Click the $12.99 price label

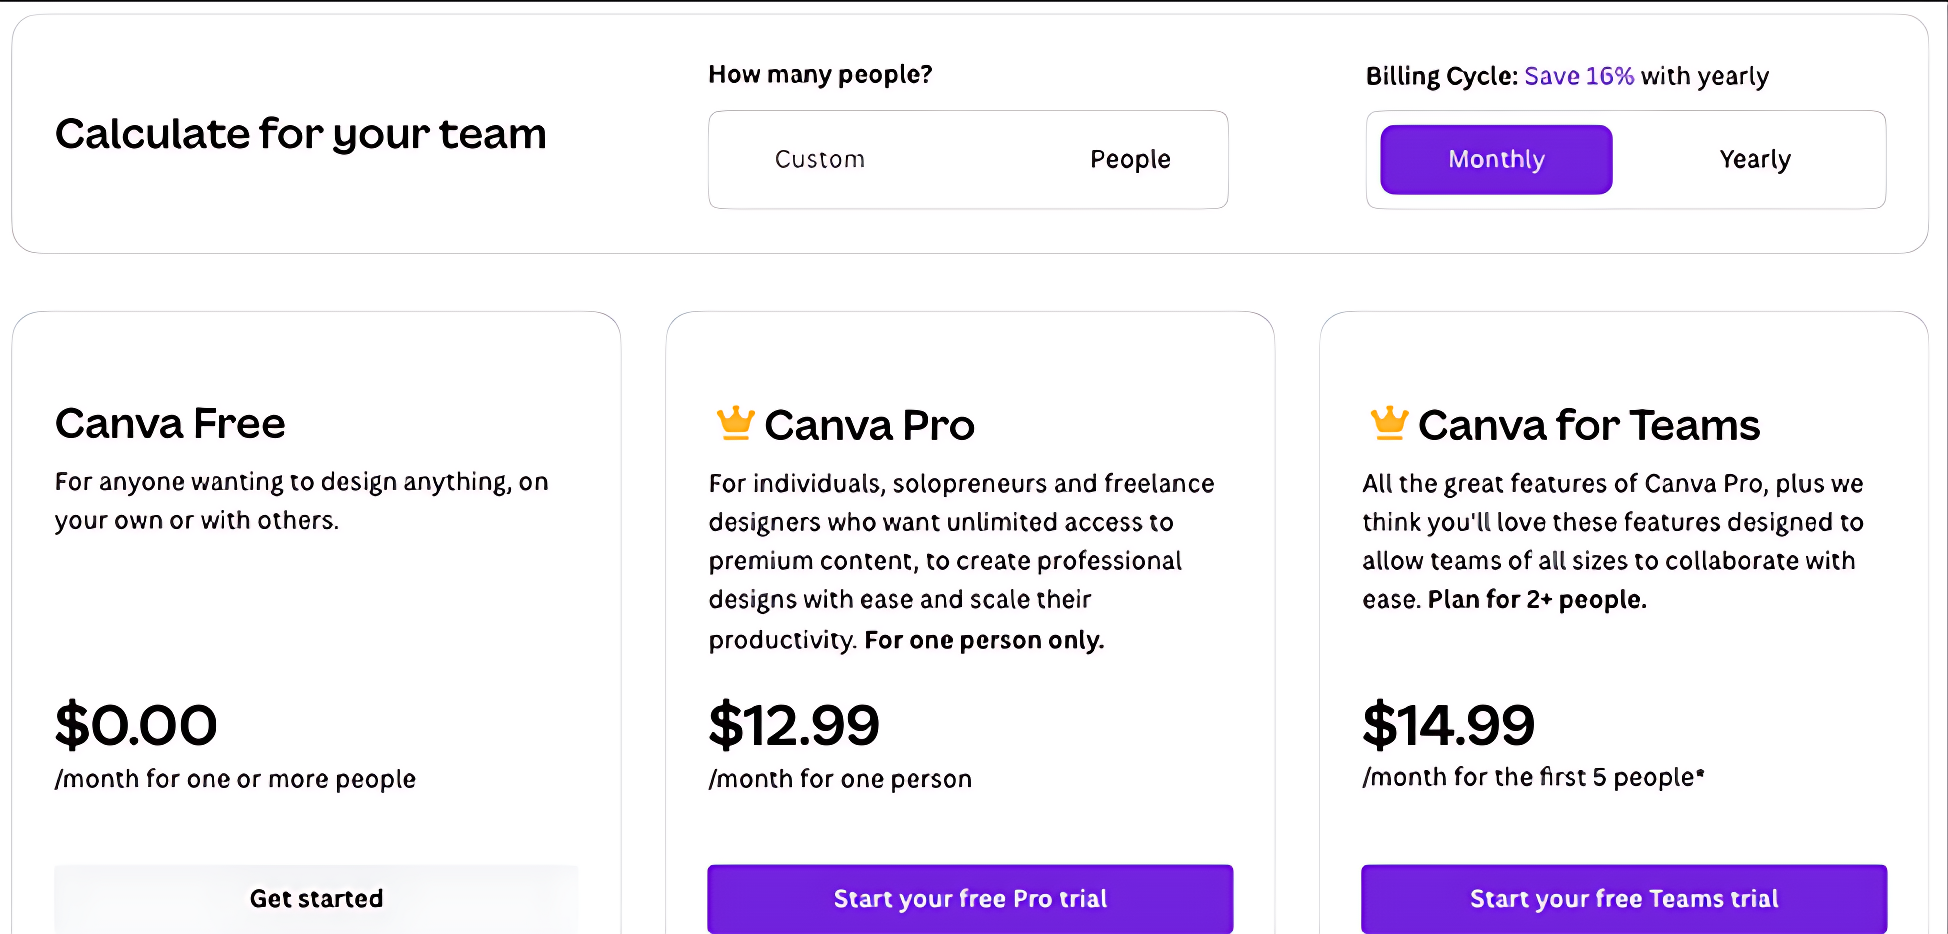pyautogui.click(x=793, y=724)
